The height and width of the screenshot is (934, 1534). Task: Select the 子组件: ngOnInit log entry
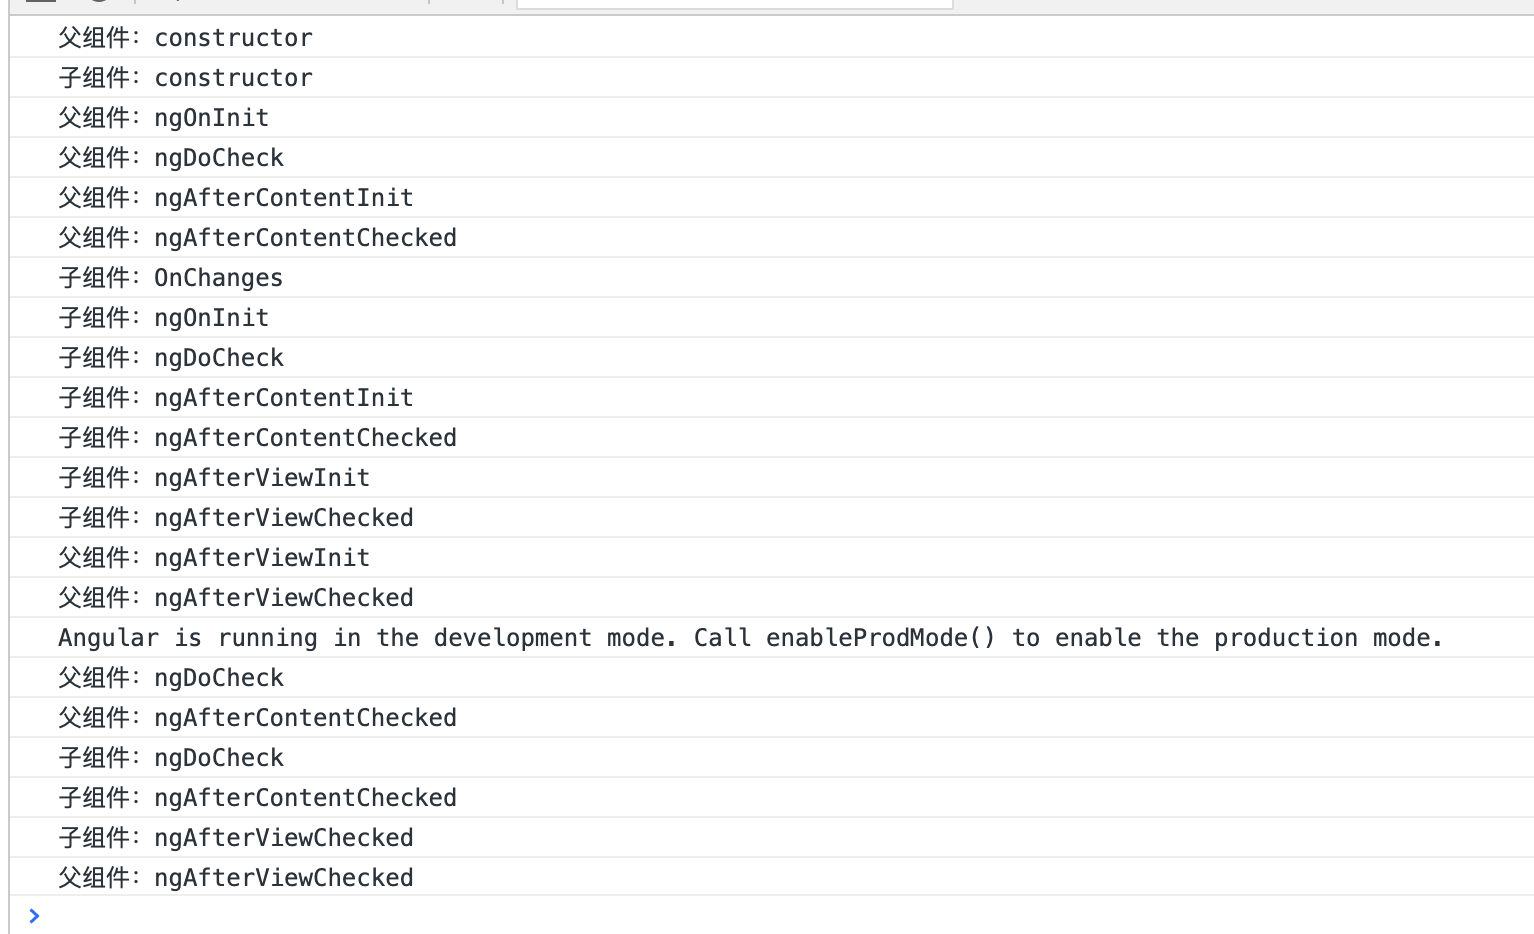click(x=164, y=318)
